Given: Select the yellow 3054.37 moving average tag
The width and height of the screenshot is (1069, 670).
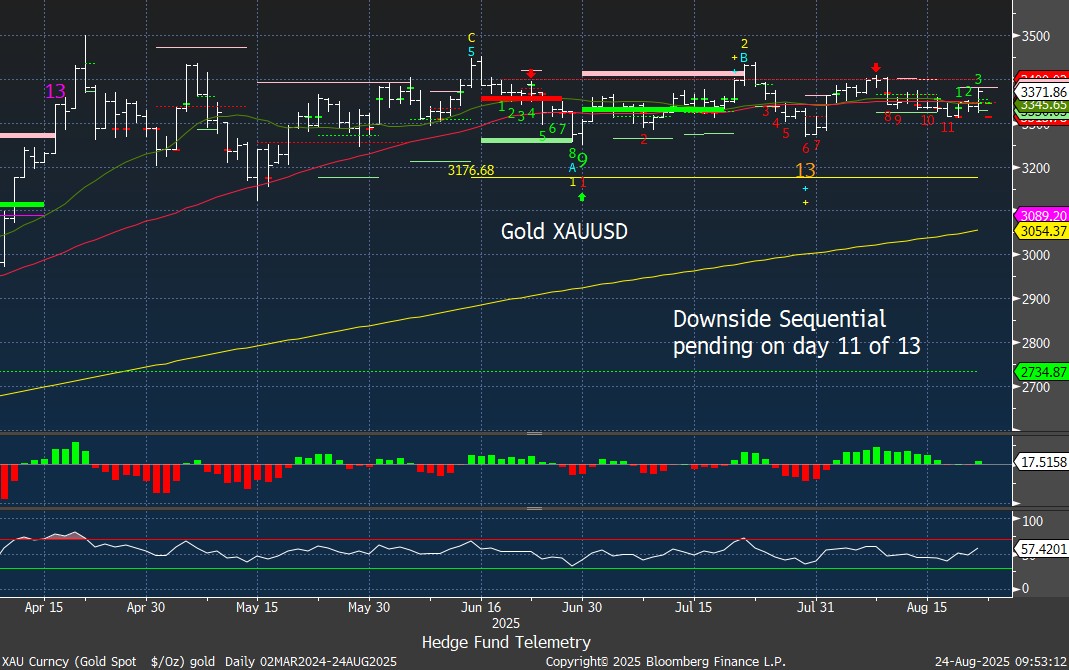Looking at the screenshot, I should [x=1042, y=231].
